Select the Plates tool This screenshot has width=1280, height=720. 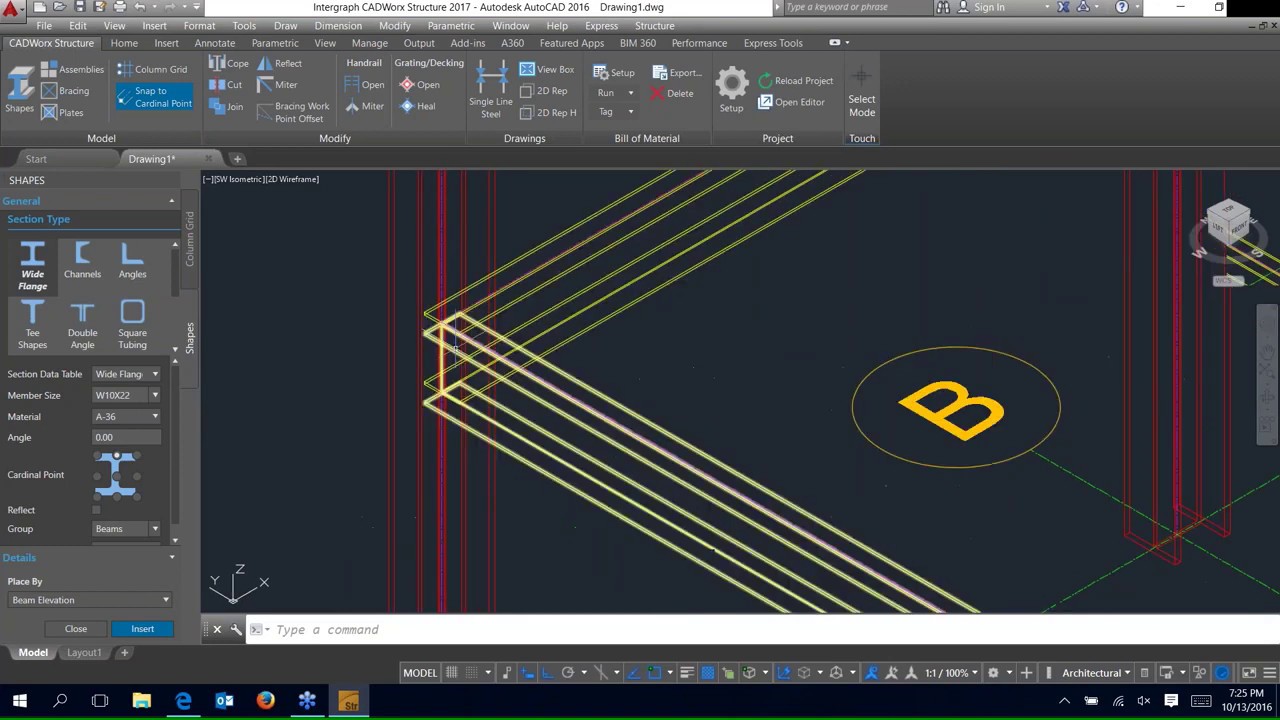point(62,113)
